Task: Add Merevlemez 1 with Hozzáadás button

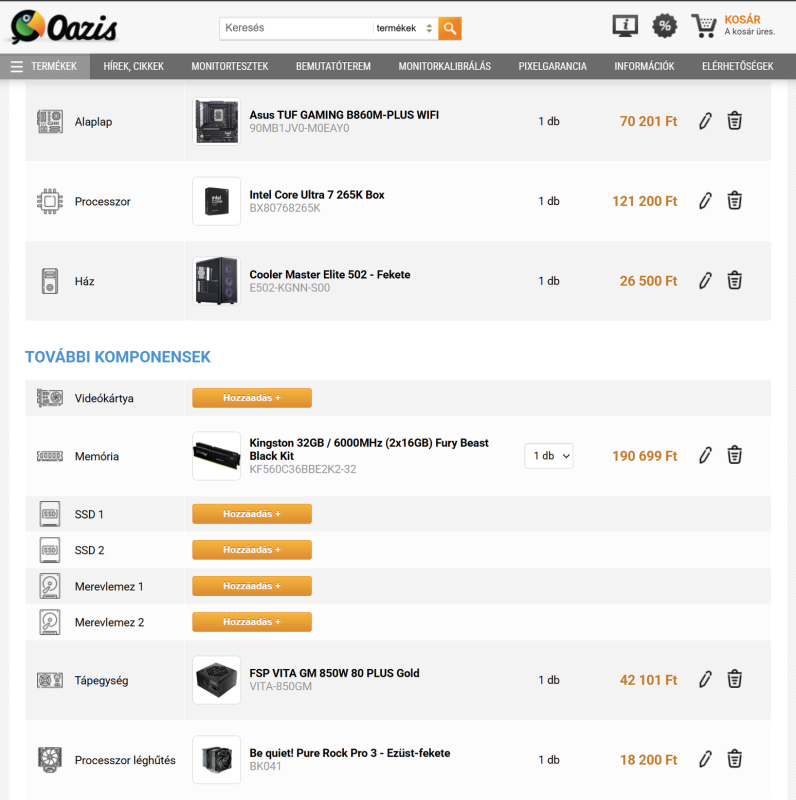Action: [252, 586]
